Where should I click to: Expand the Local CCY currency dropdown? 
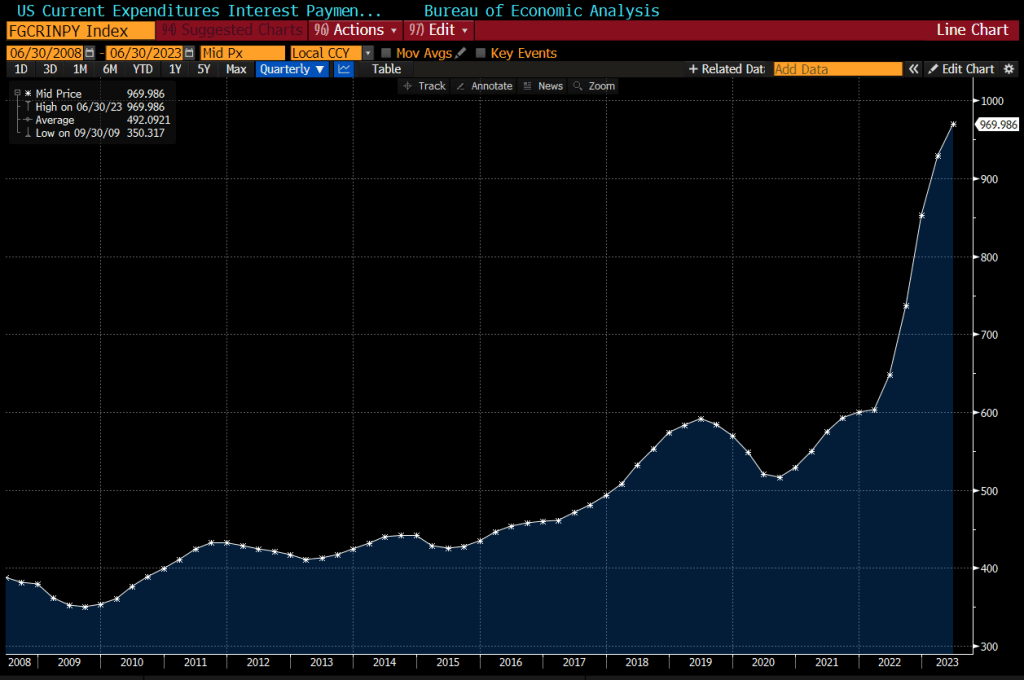[x=368, y=52]
